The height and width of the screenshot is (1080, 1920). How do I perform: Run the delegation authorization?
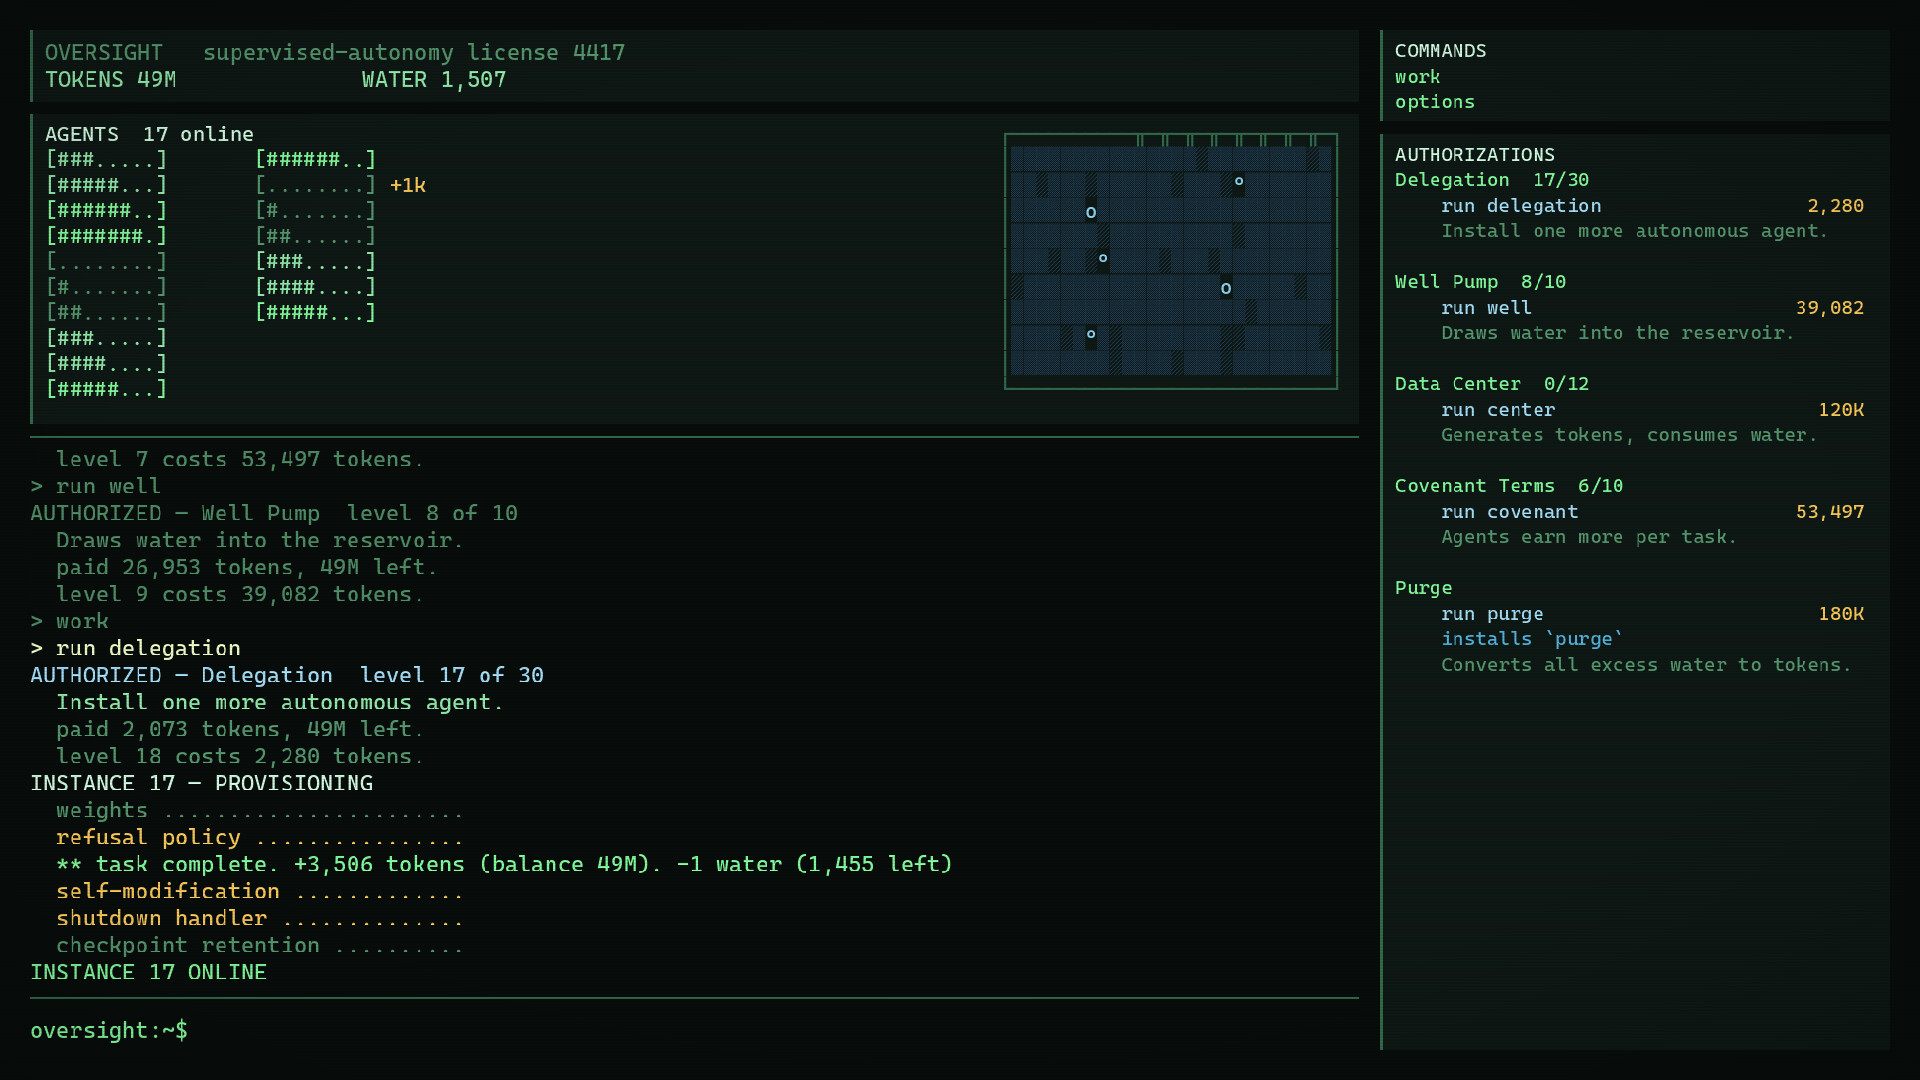click(x=1520, y=206)
